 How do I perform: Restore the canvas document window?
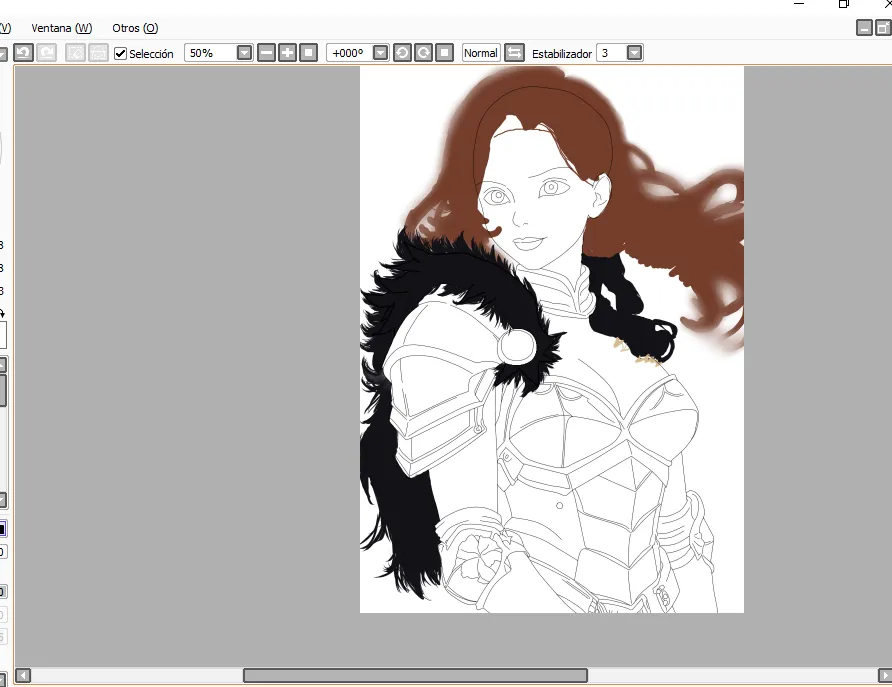883,27
